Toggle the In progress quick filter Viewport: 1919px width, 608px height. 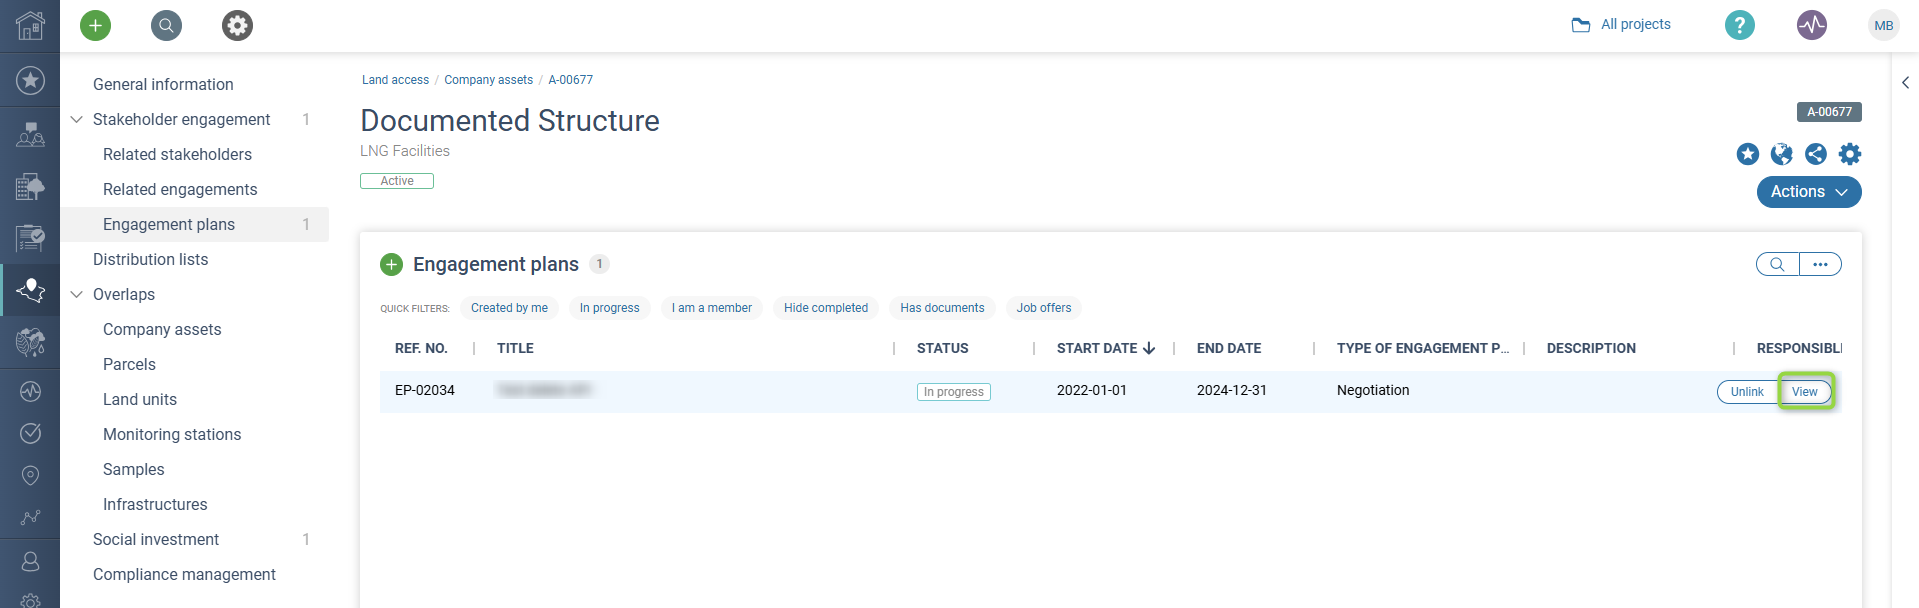click(x=610, y=308)
